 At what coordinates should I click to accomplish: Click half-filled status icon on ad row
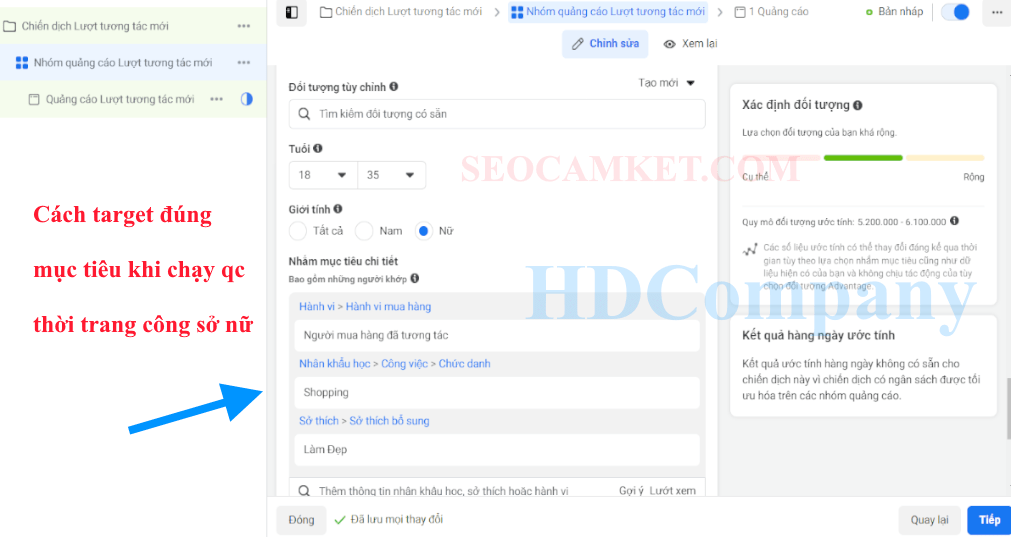246,99
